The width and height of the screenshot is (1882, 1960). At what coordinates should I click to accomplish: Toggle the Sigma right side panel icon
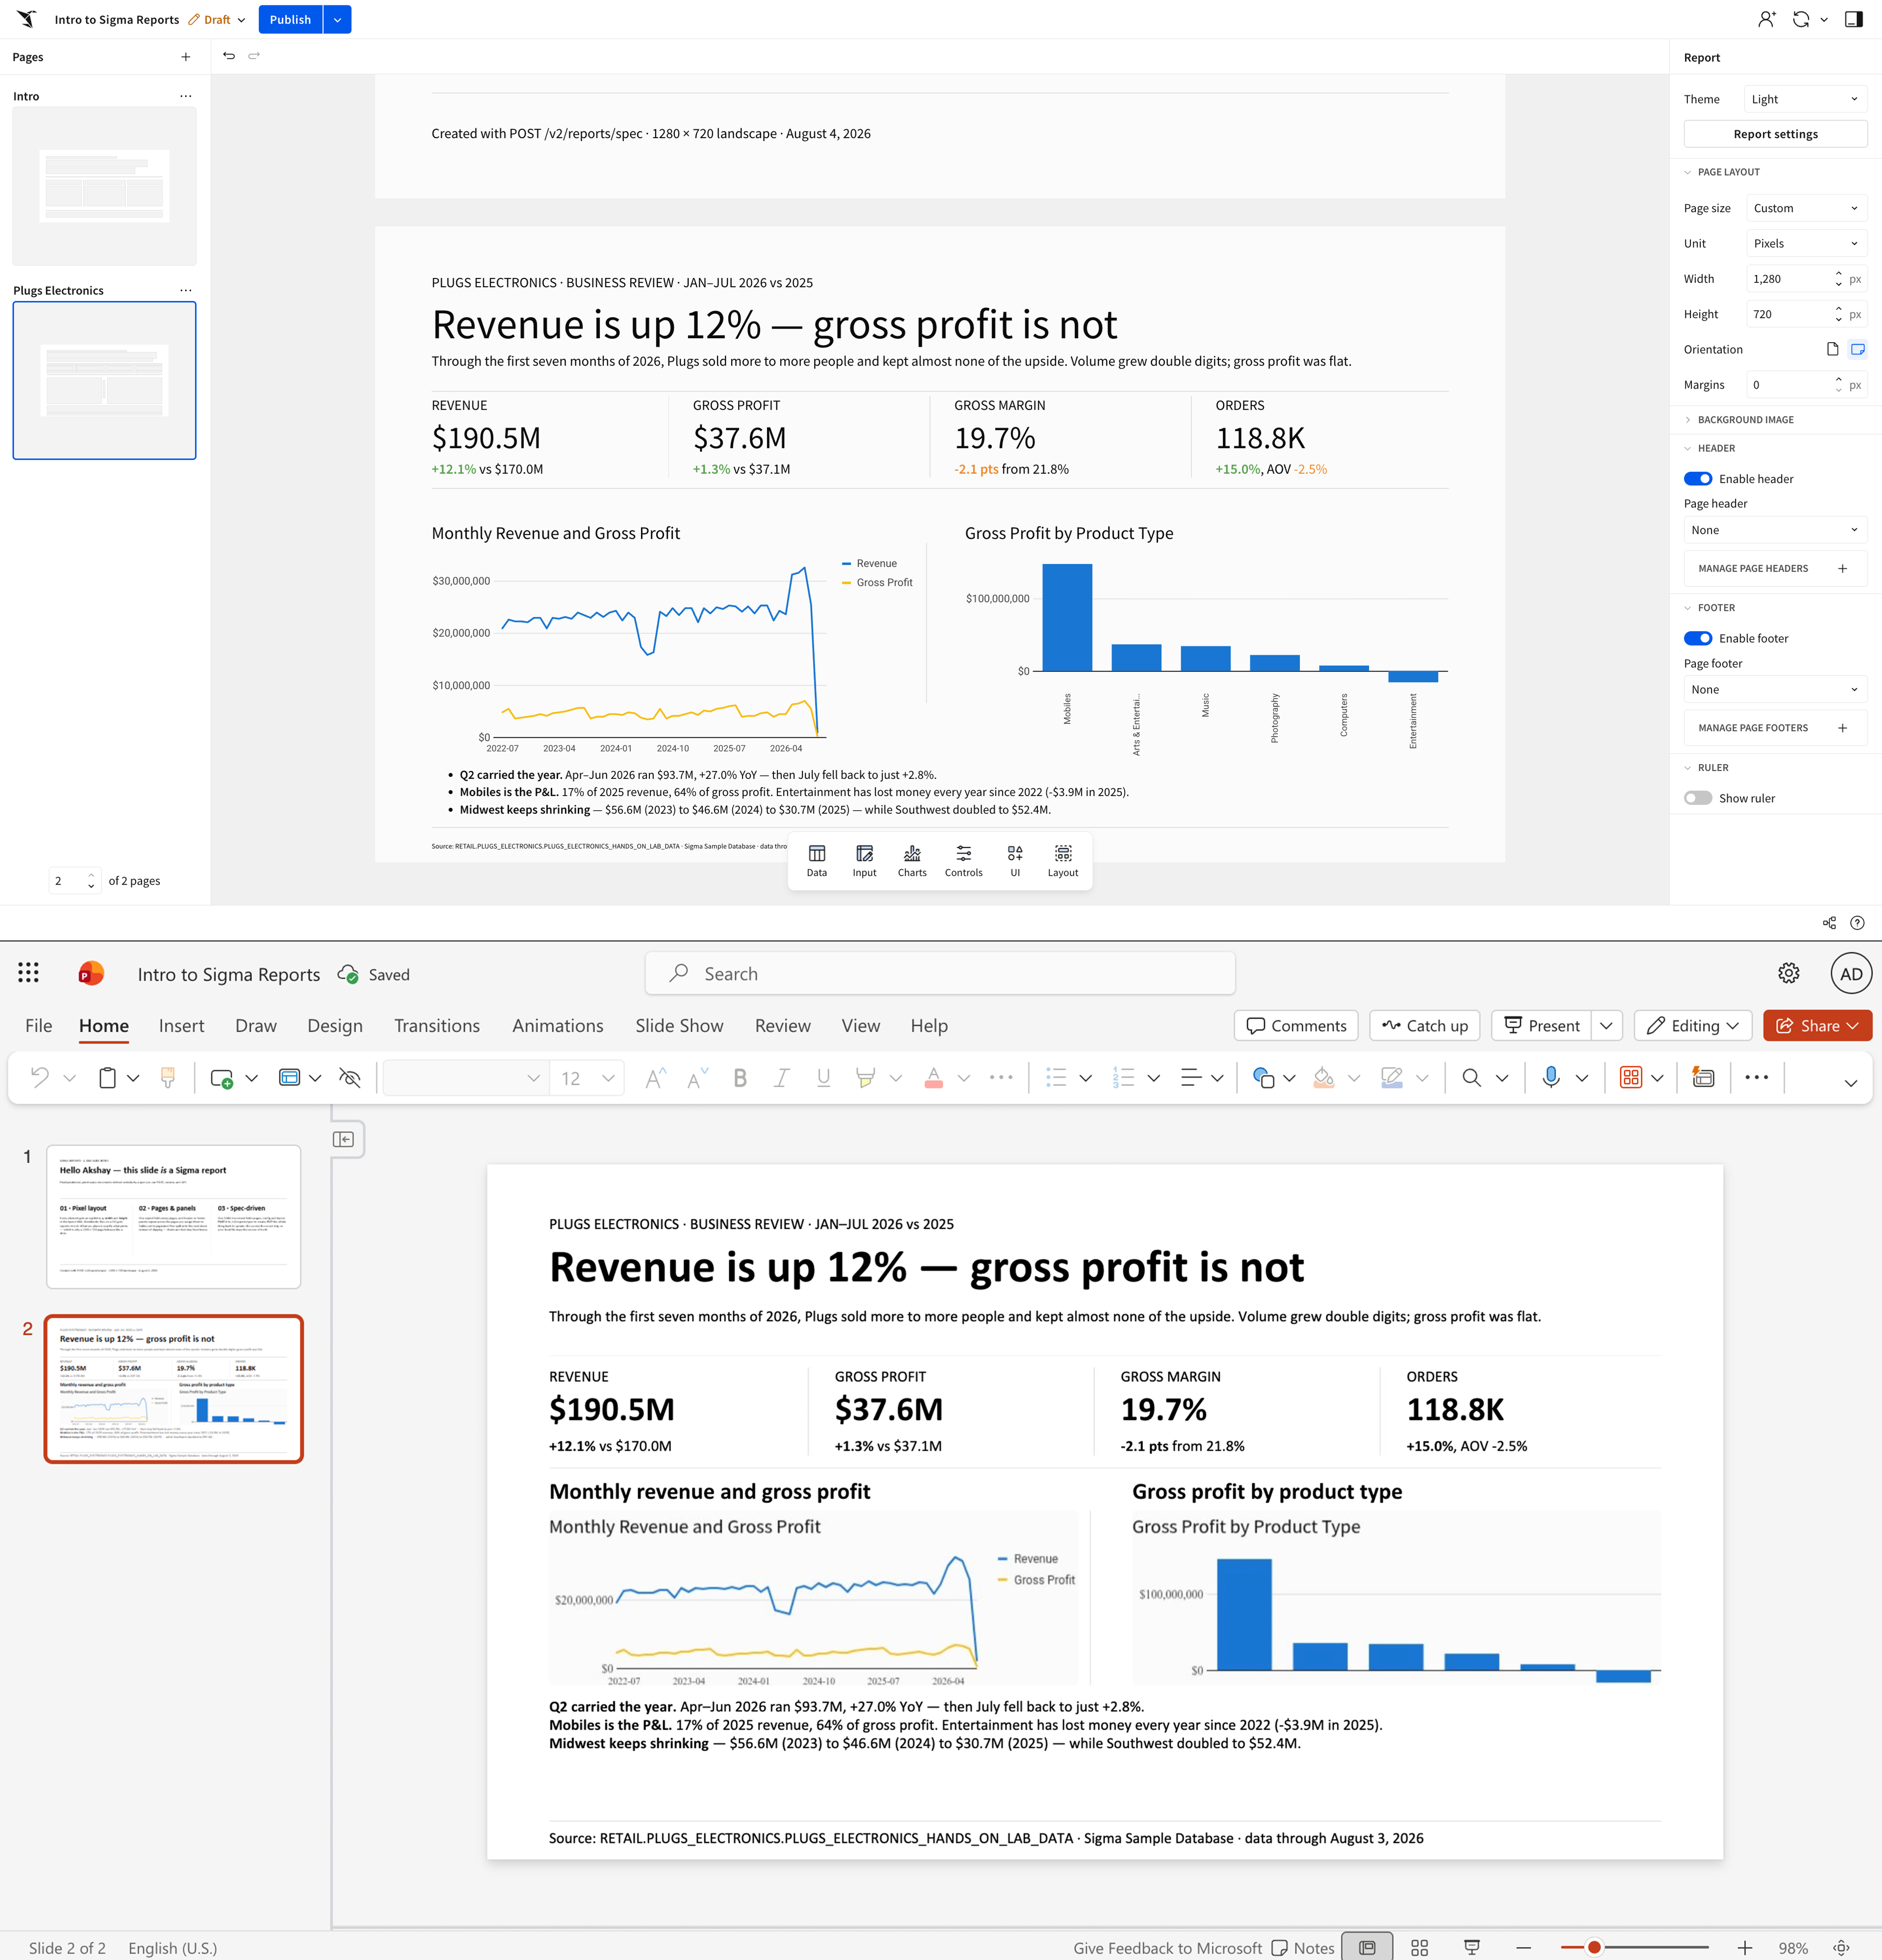(x=1853, y=19)
